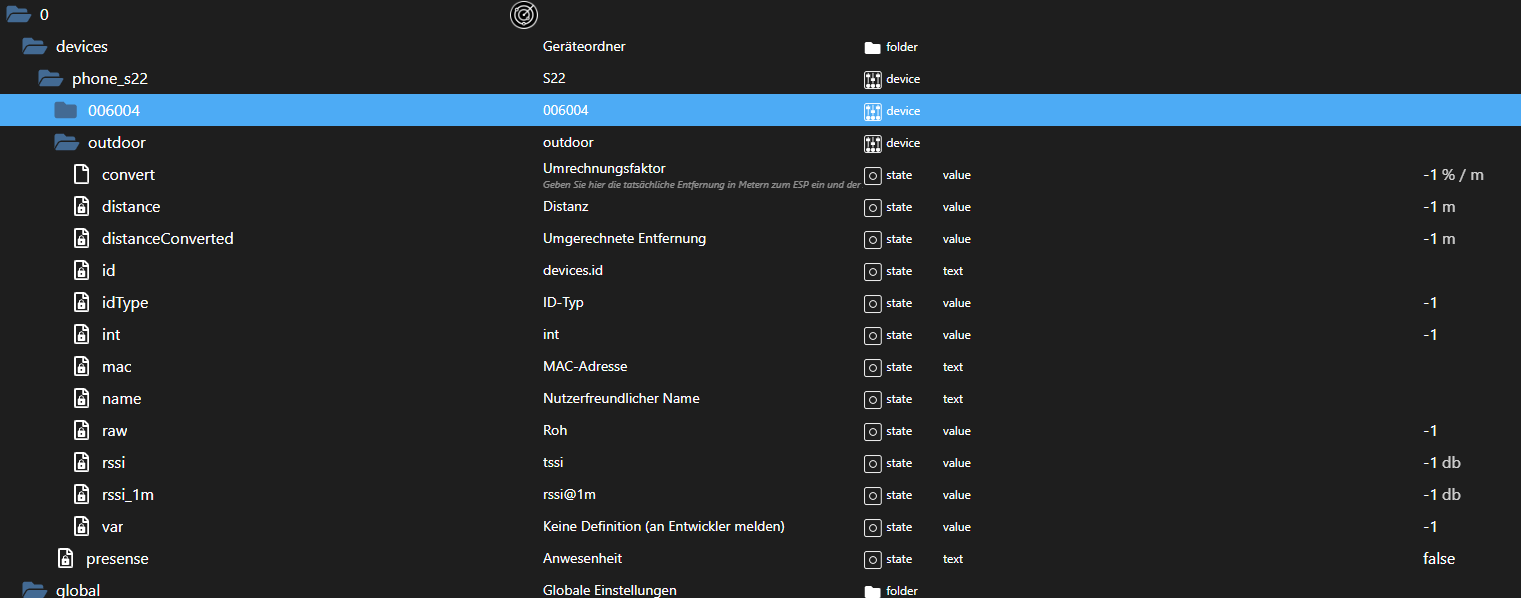Click the name state label

click(121, 398)
